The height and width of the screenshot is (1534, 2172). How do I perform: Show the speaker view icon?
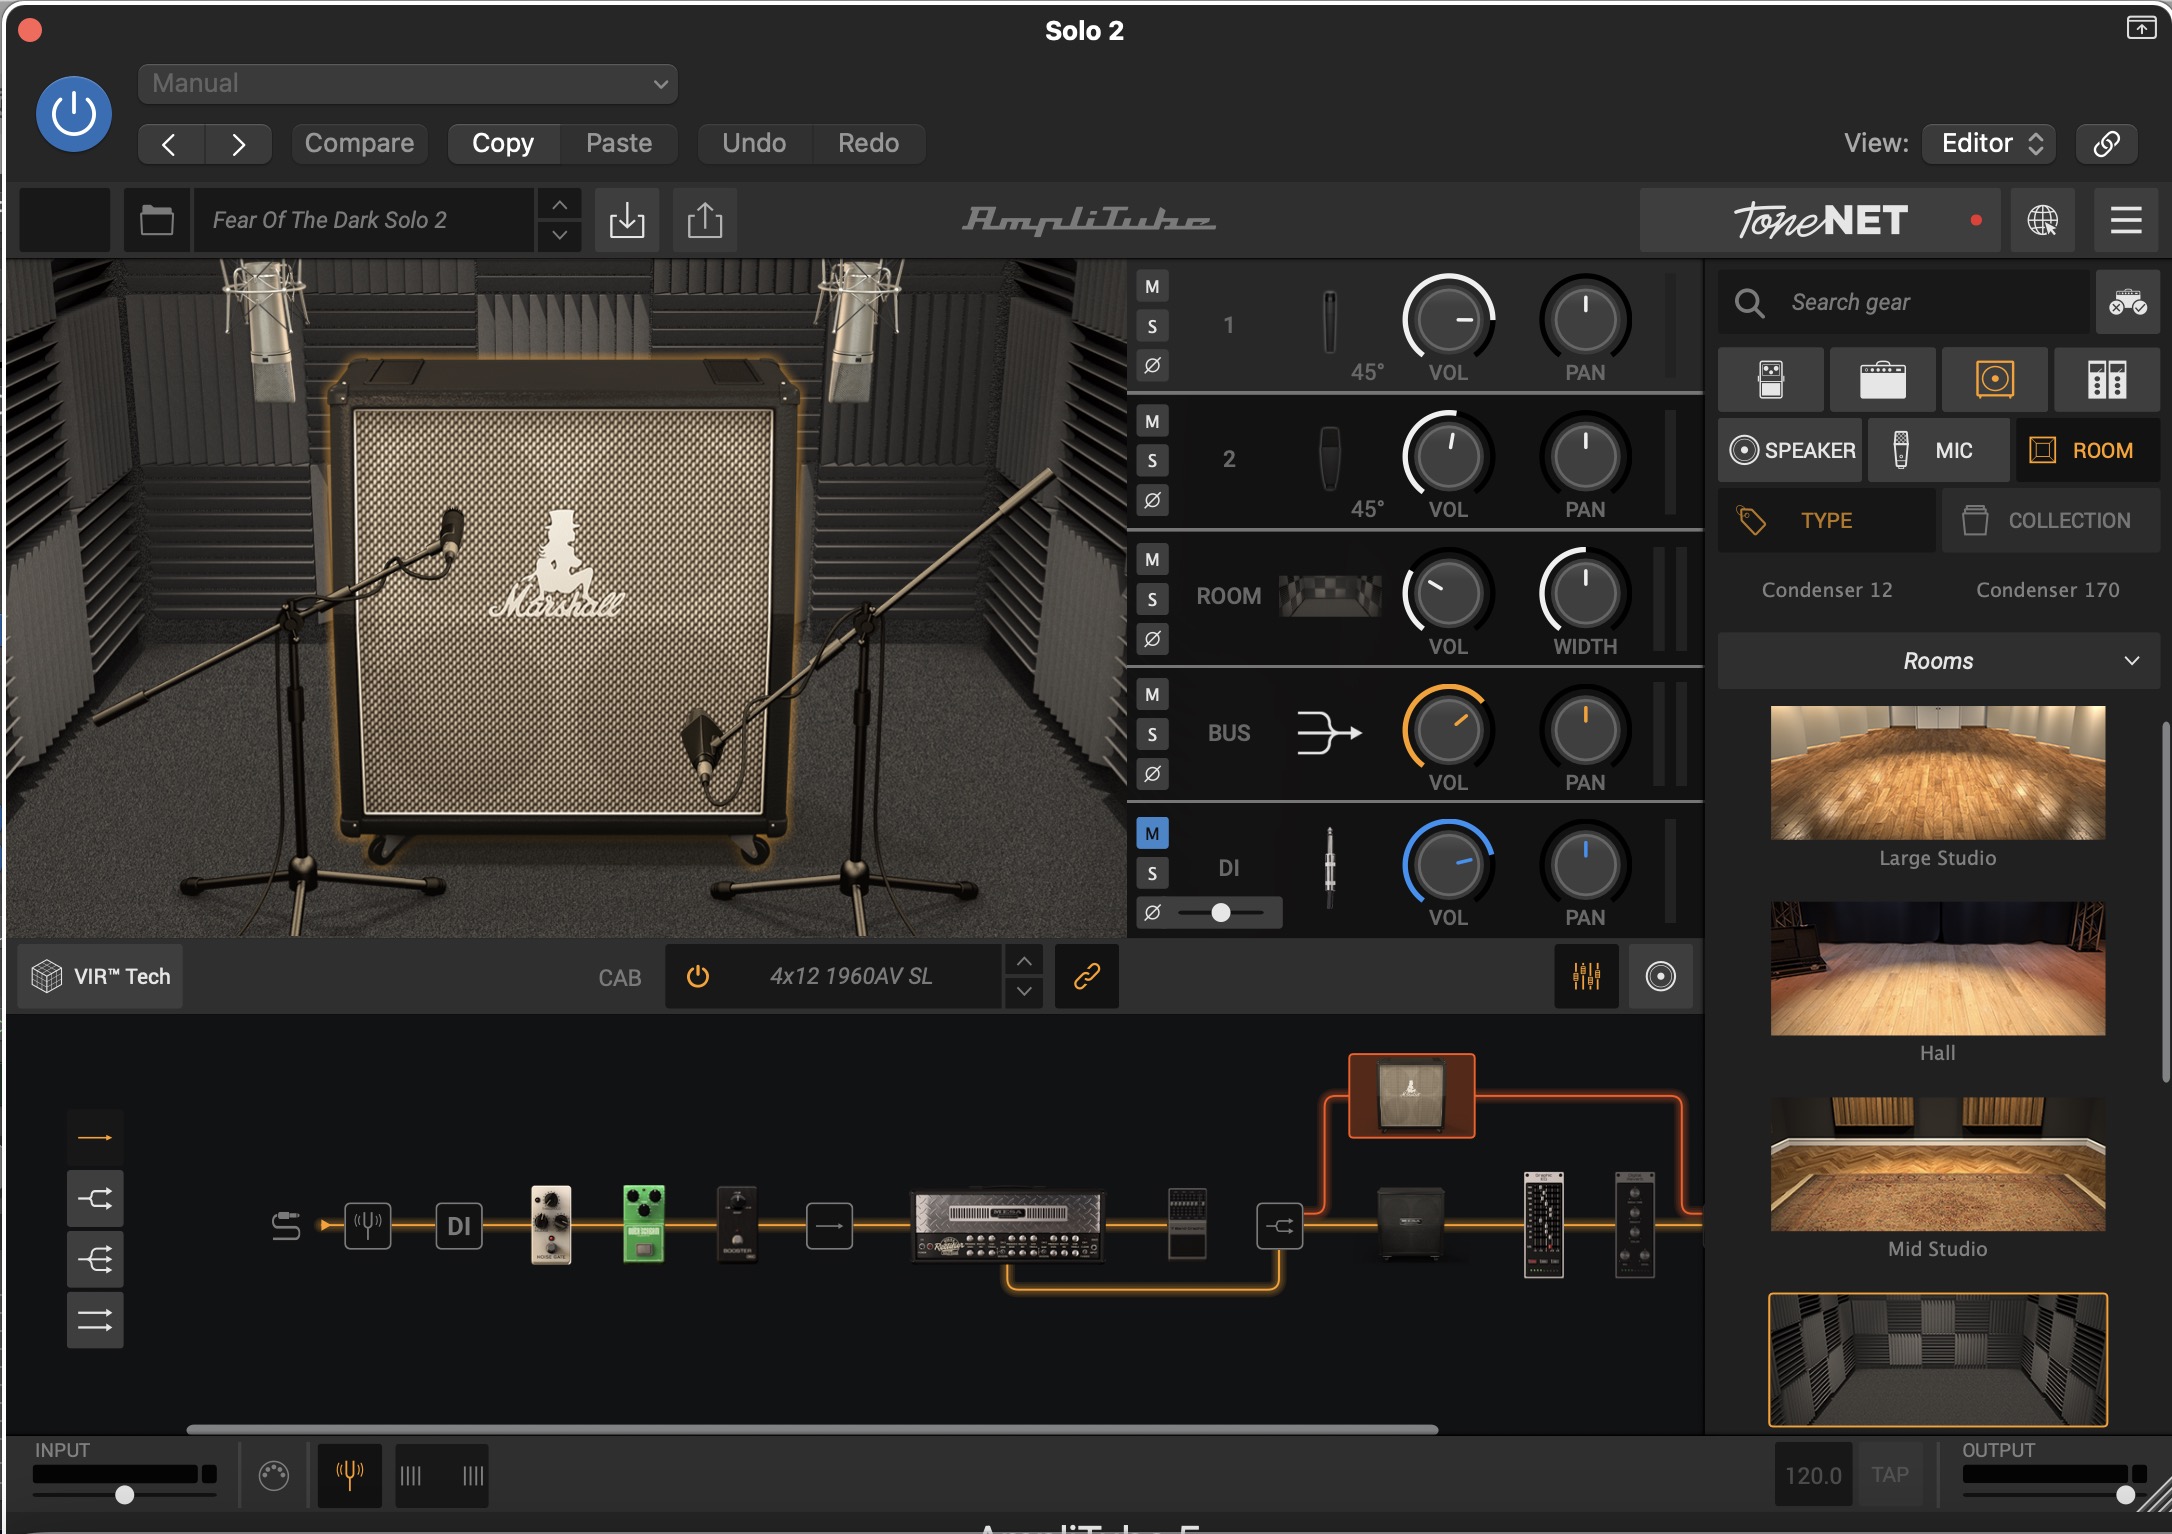coord(1660,976)
